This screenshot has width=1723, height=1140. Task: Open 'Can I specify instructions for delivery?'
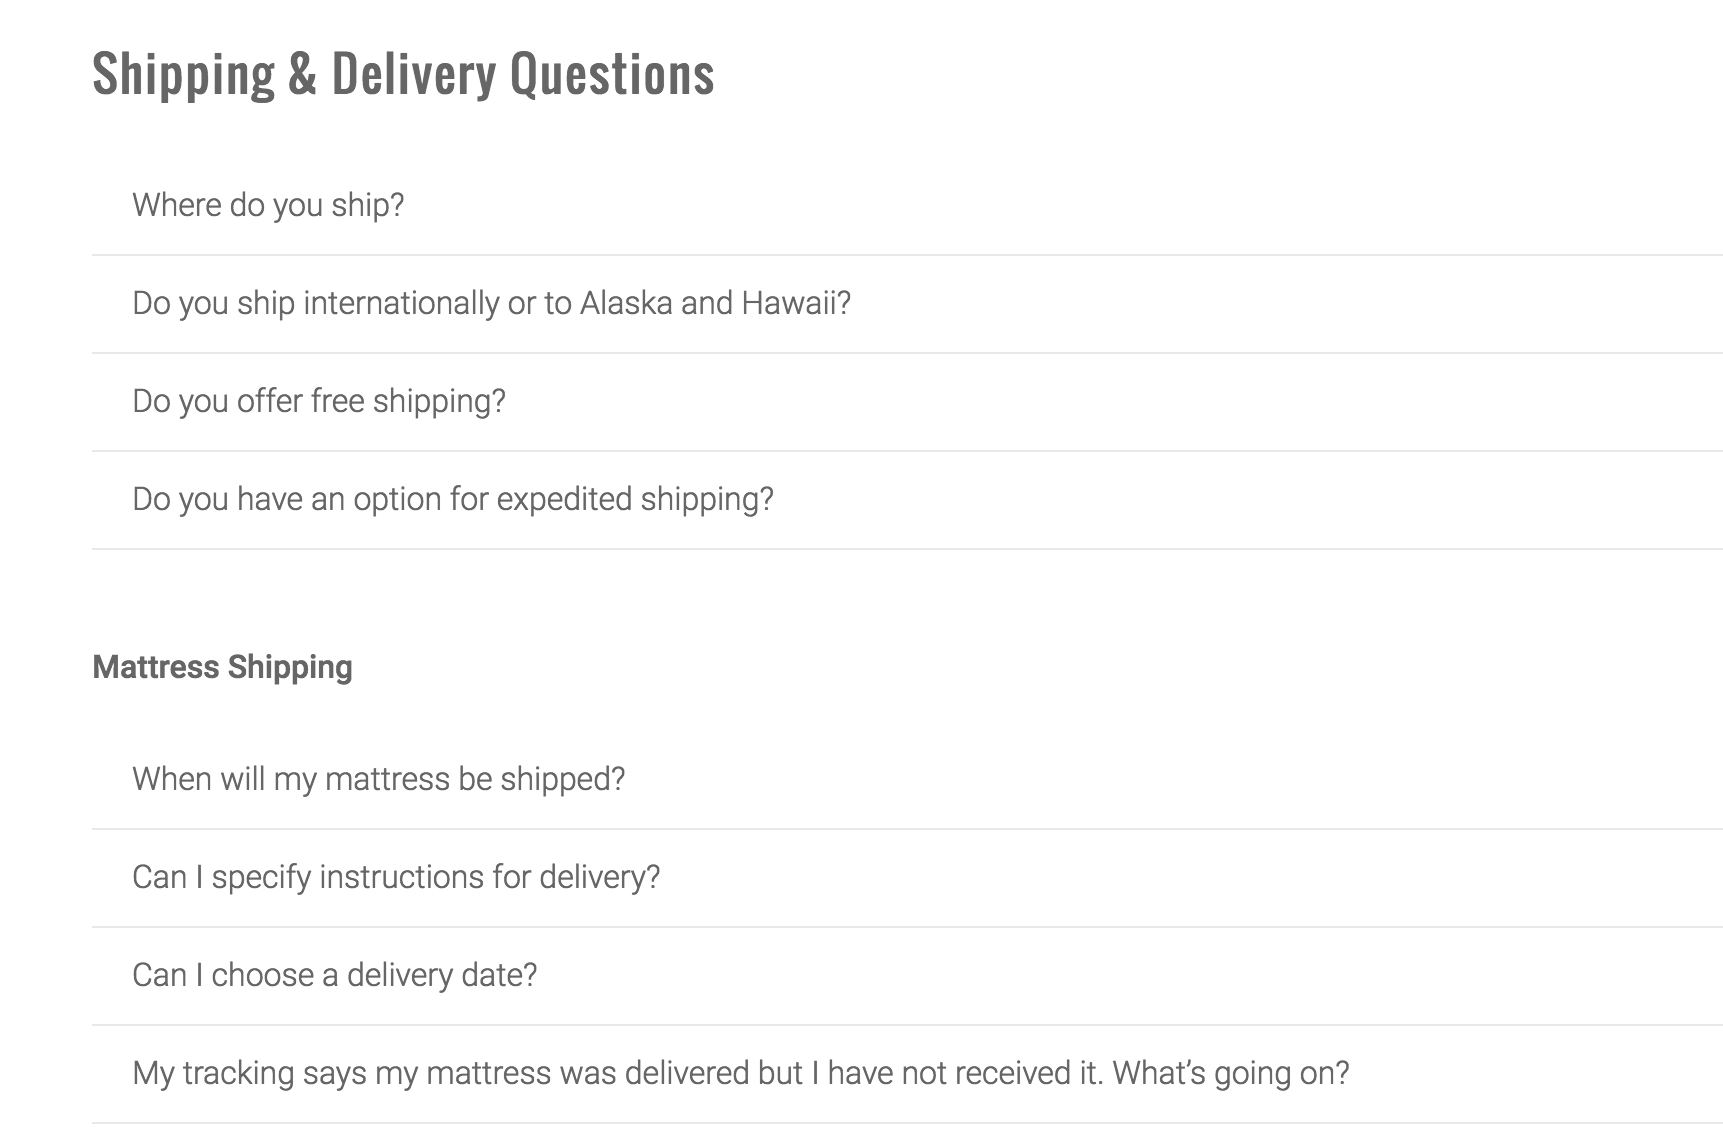click(x=907, y=878)
